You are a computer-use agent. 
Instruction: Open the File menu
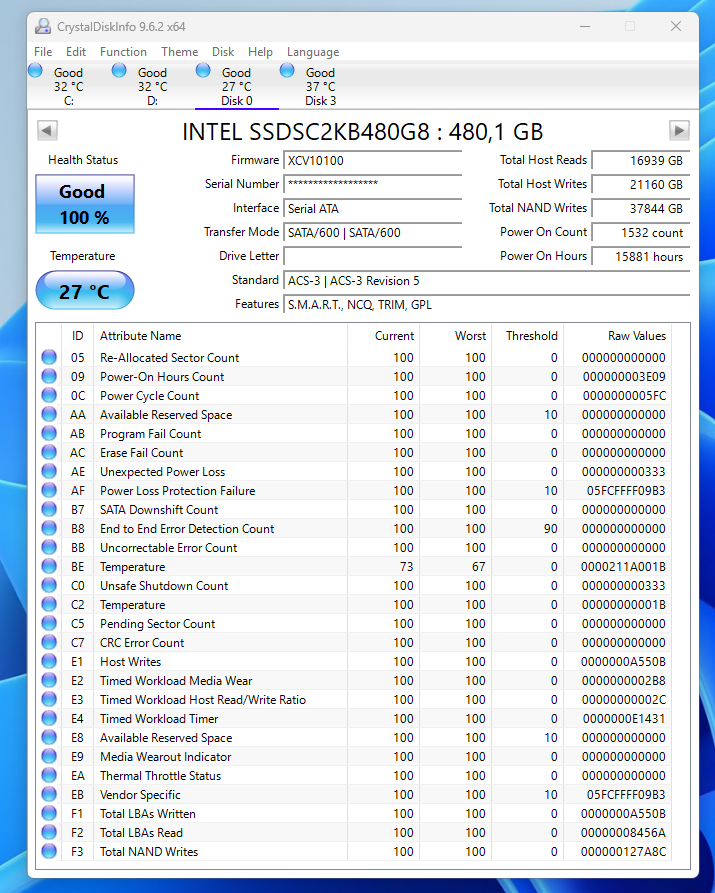43,52
